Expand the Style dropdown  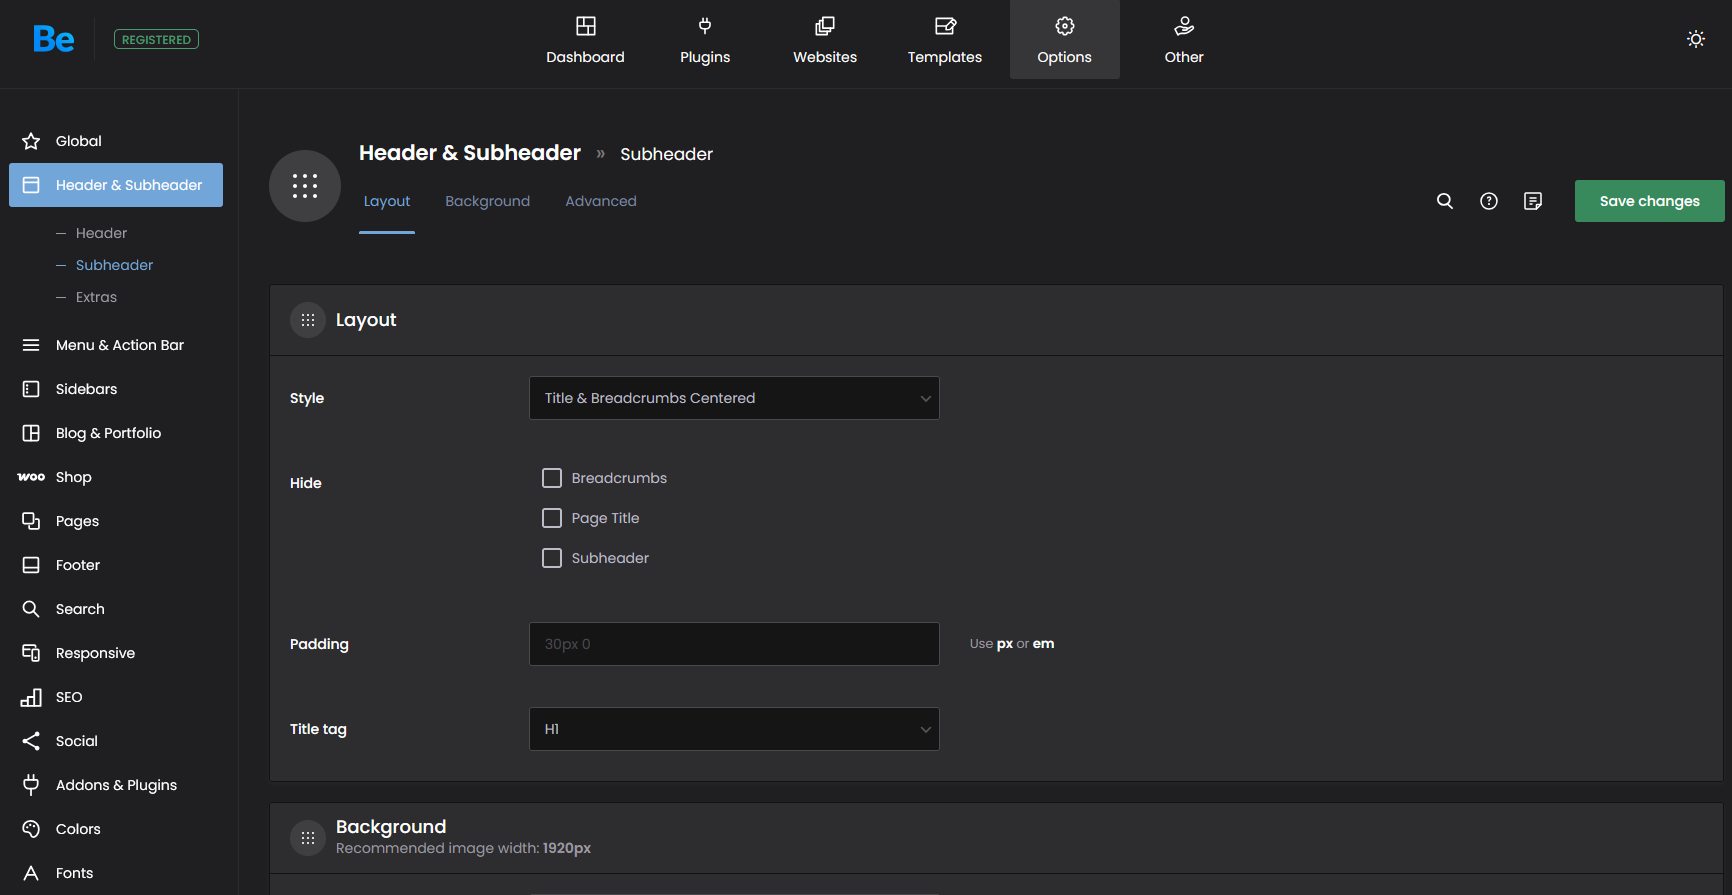point(734,398)
